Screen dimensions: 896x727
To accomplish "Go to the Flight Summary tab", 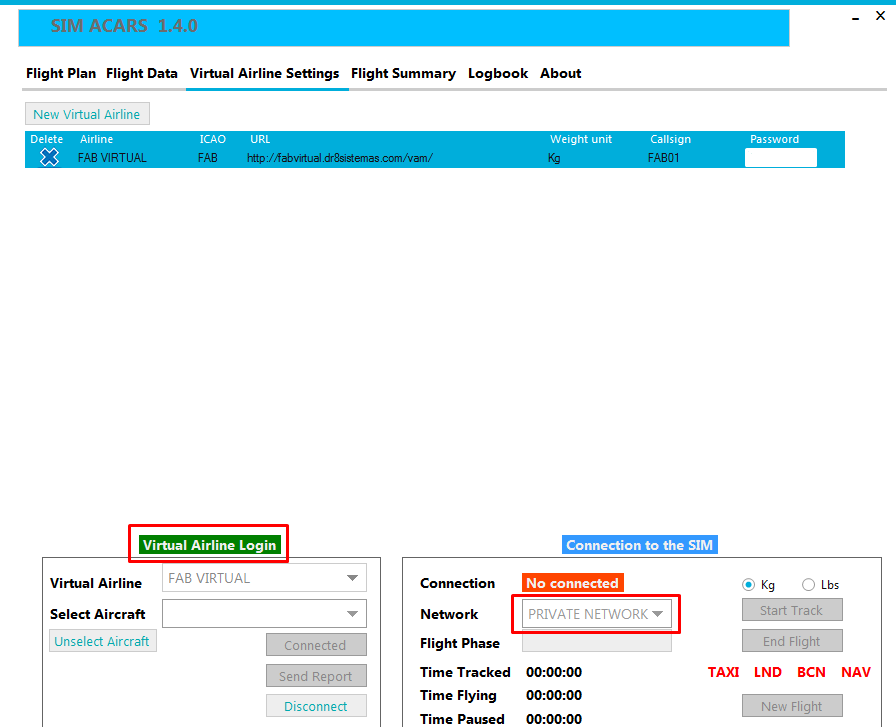I will [403, 73].
